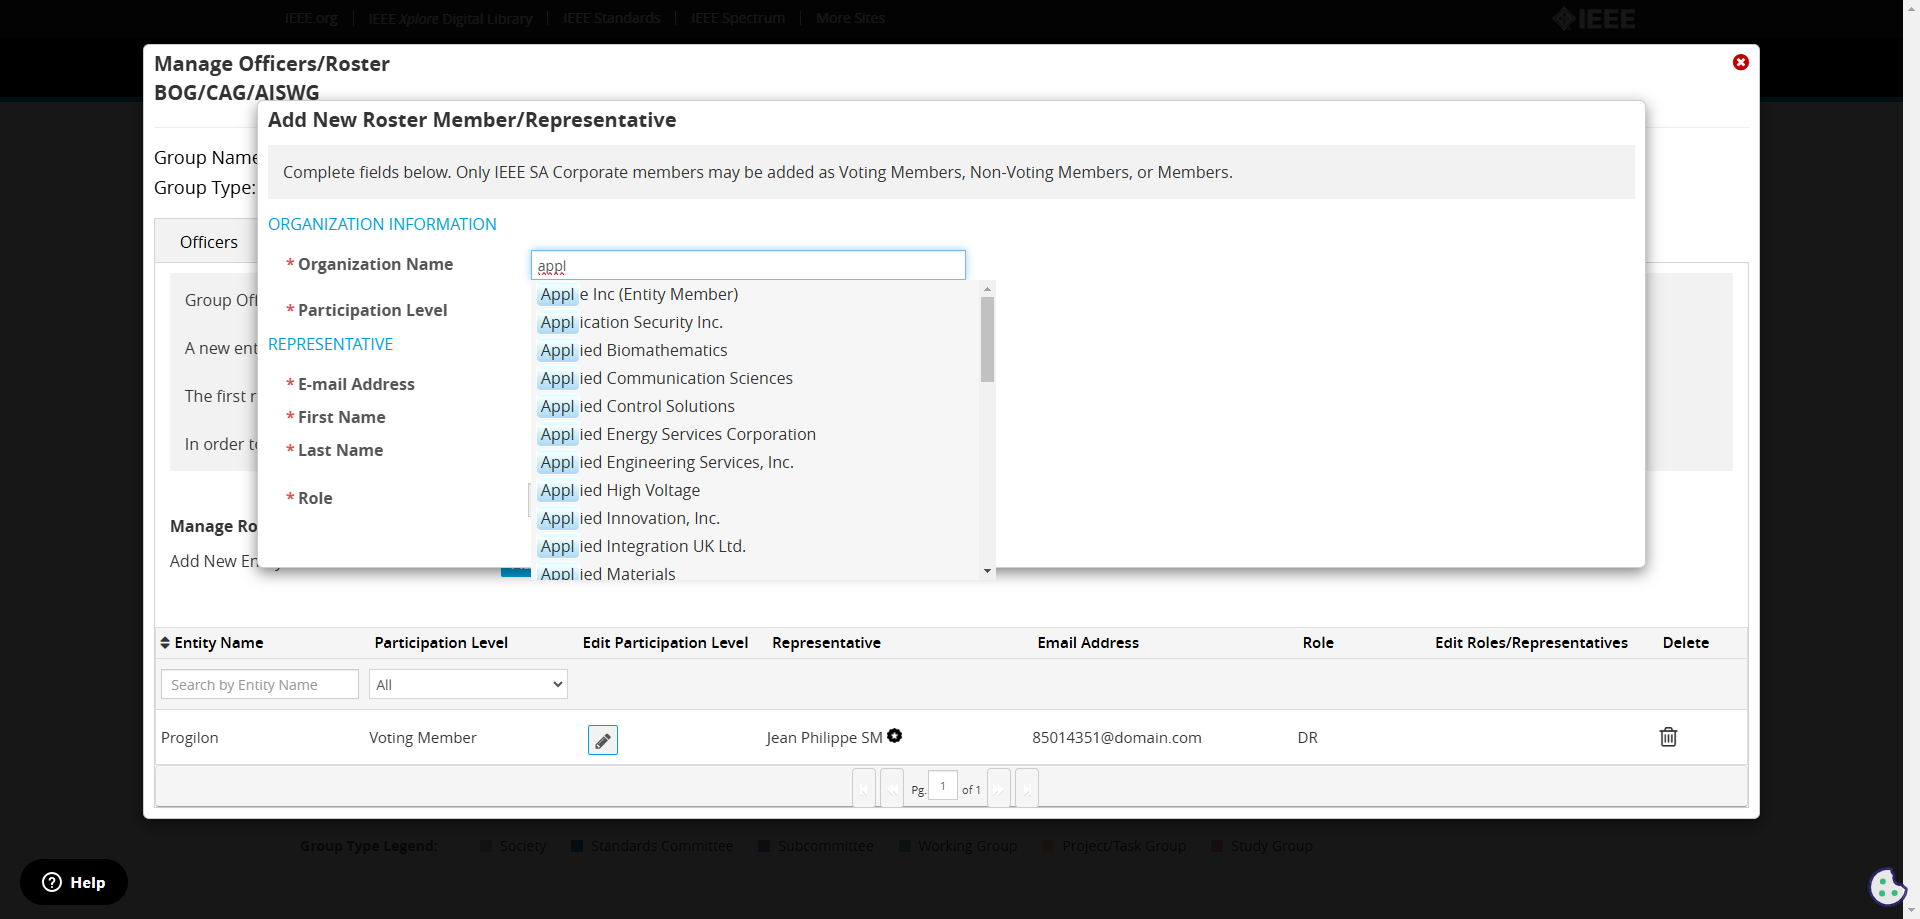Go to previous page of roster
Screen dimensions: 1920x919
892,788
